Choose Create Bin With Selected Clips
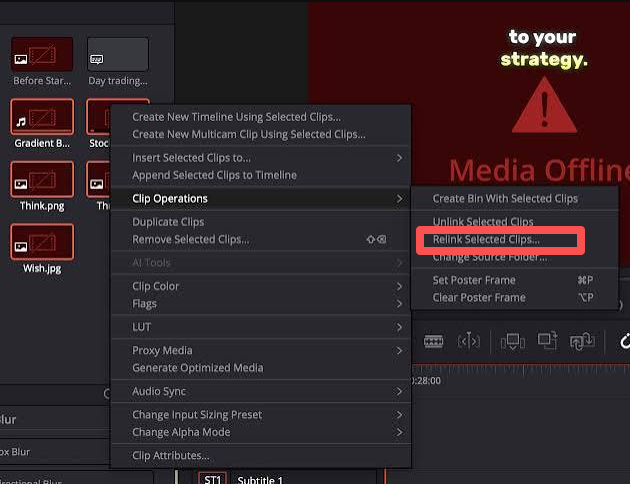The image size is (630, 484). point(514,198)
